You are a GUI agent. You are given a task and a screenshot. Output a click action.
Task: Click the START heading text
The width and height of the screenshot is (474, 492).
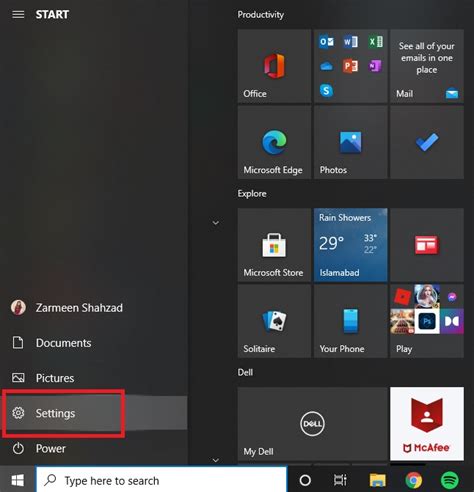[x=52, y=15]
